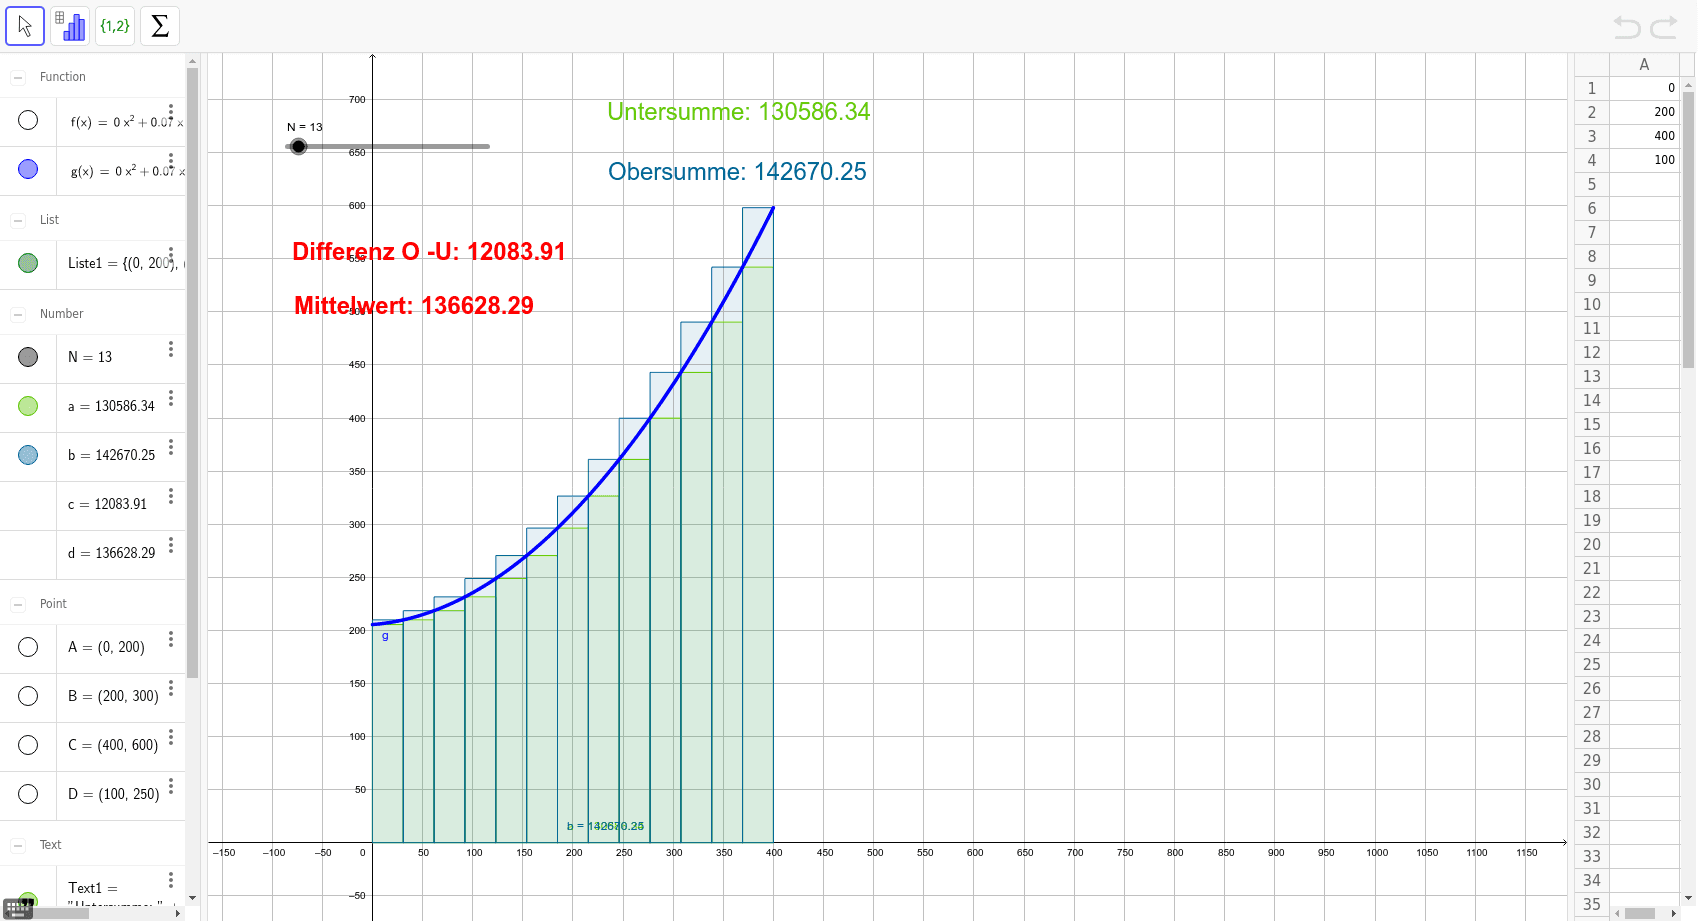Click algebra panel scroll-down arrow

click(192, 898)
